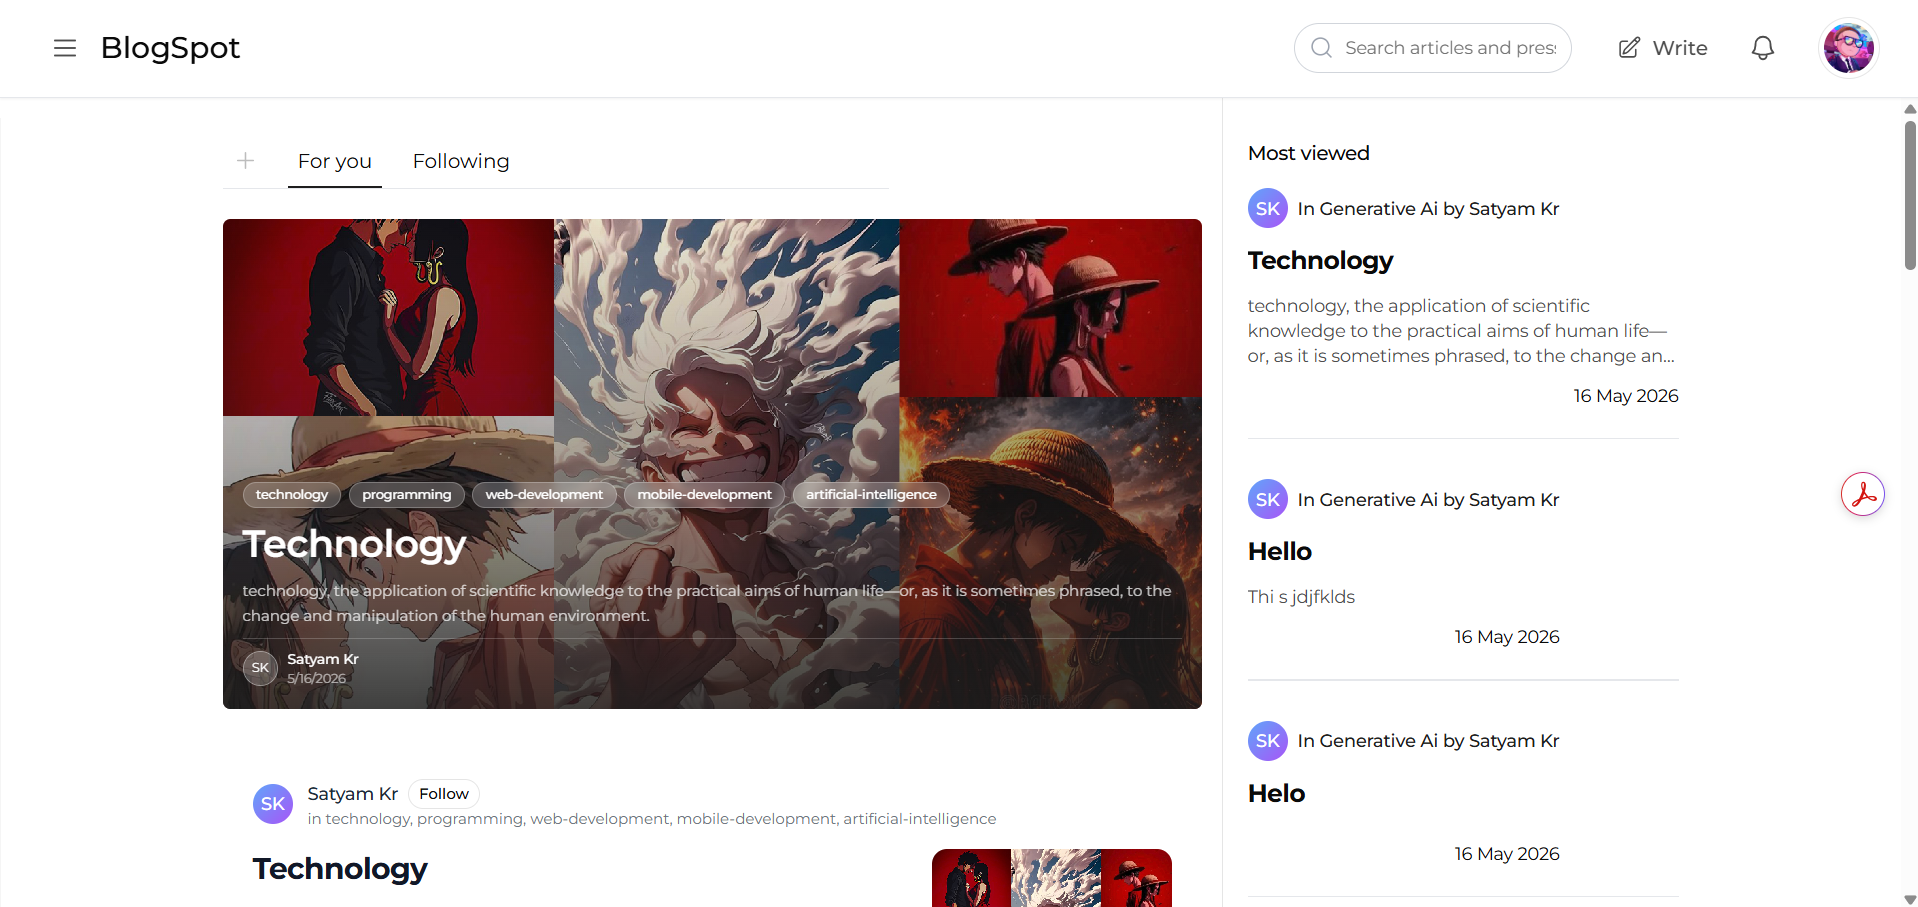Click the vertical scrollbar thumb
This screenshot has width=1918, height=907.
point(1910,195)
